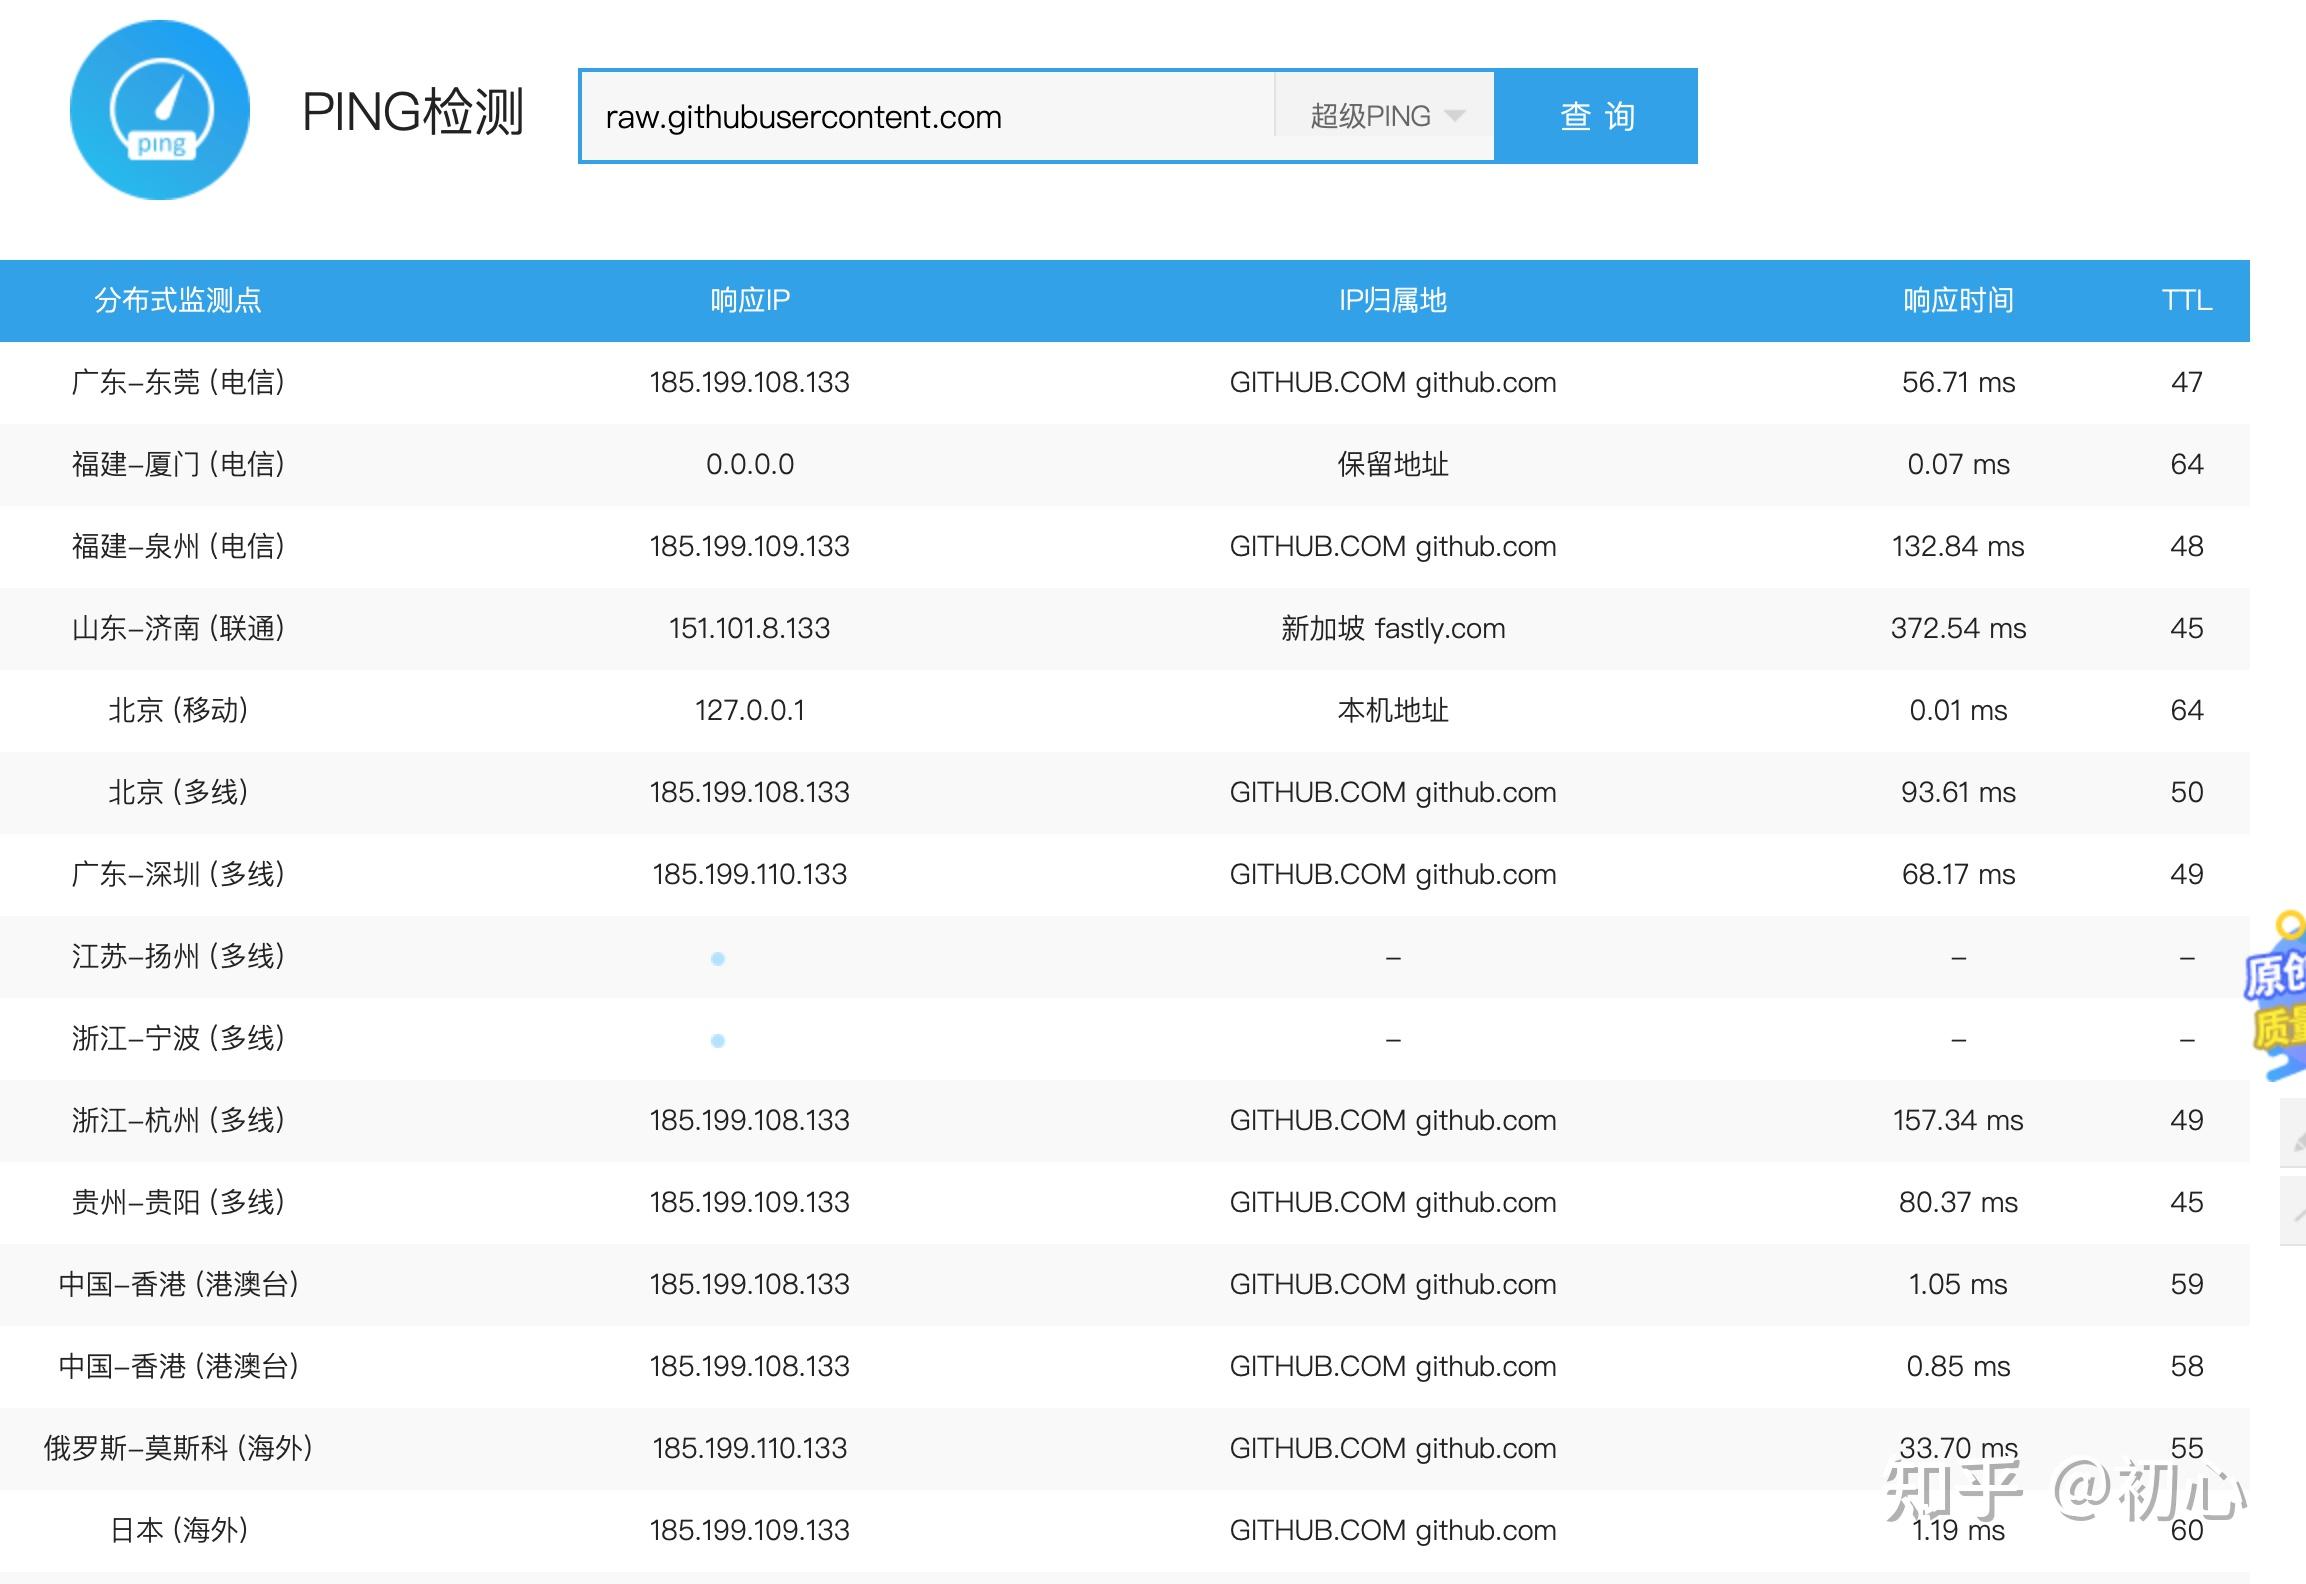Click the 157.34 ms response time

click(1958, 1120)
